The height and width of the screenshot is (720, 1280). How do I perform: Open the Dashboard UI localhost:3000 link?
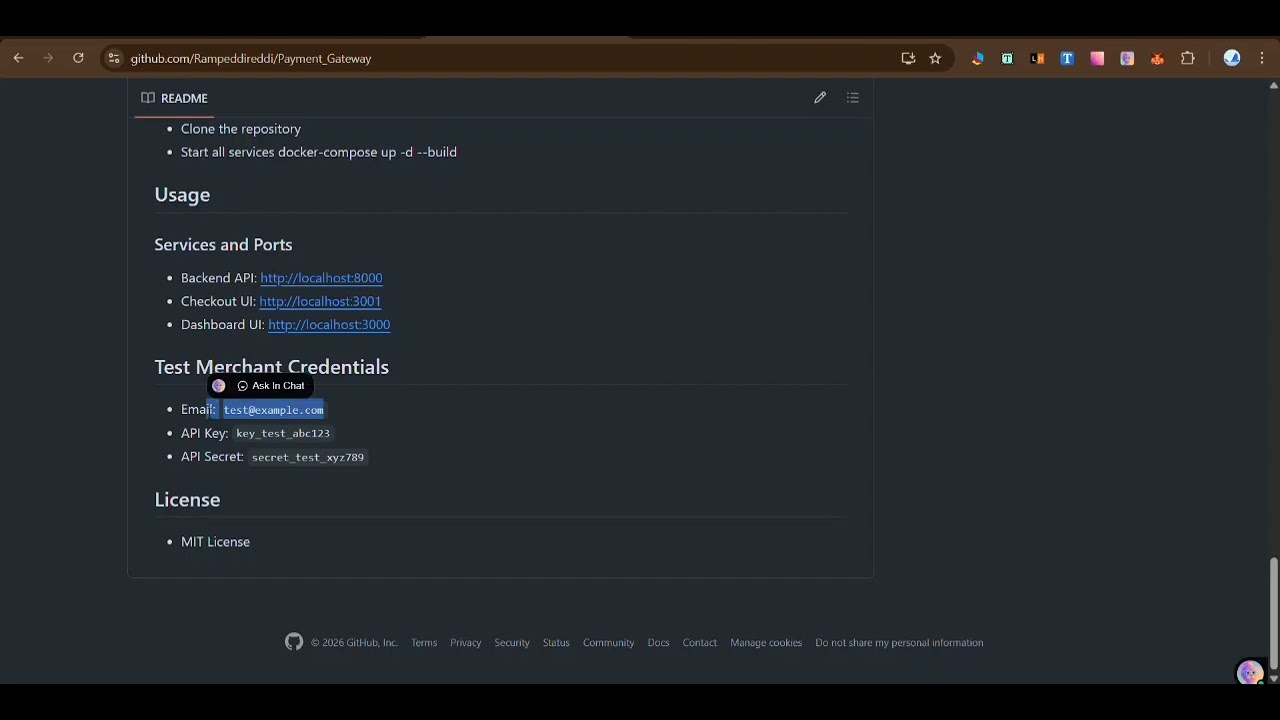(329, 325)
